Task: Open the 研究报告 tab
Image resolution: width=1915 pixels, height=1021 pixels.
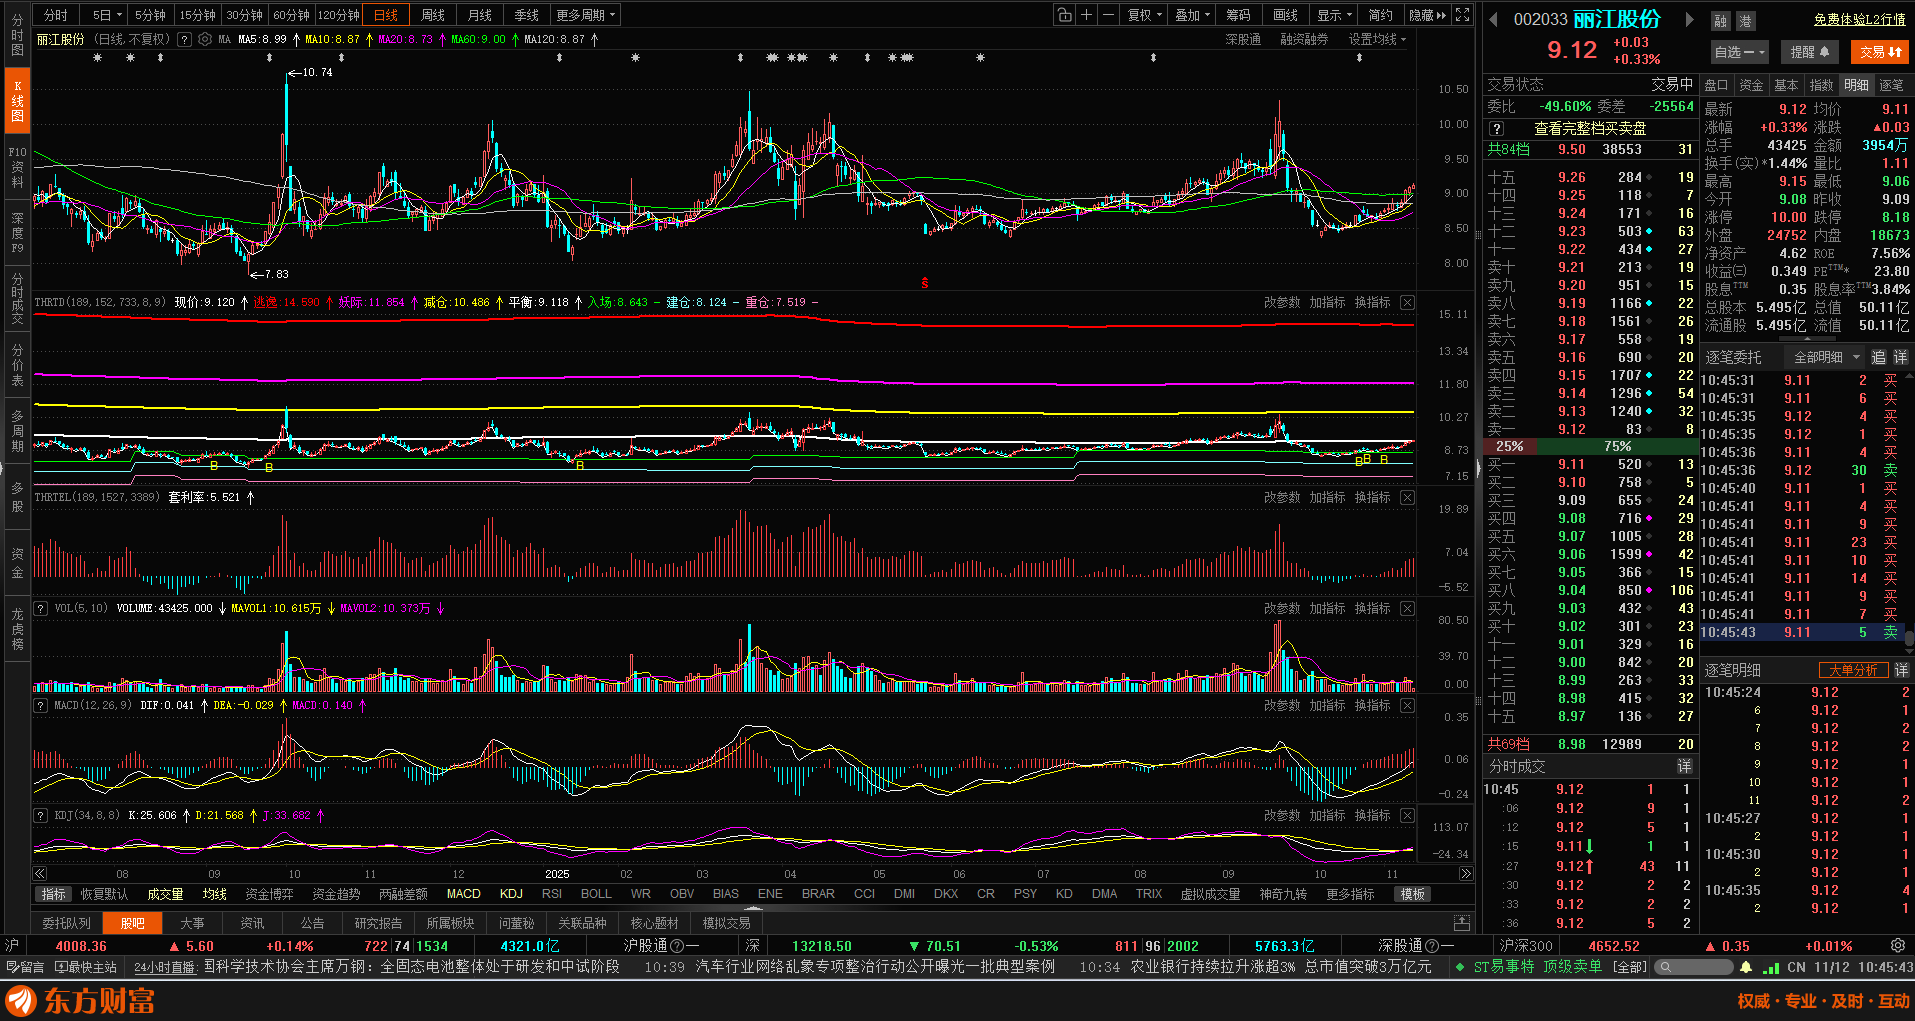Action: point(378,923)
